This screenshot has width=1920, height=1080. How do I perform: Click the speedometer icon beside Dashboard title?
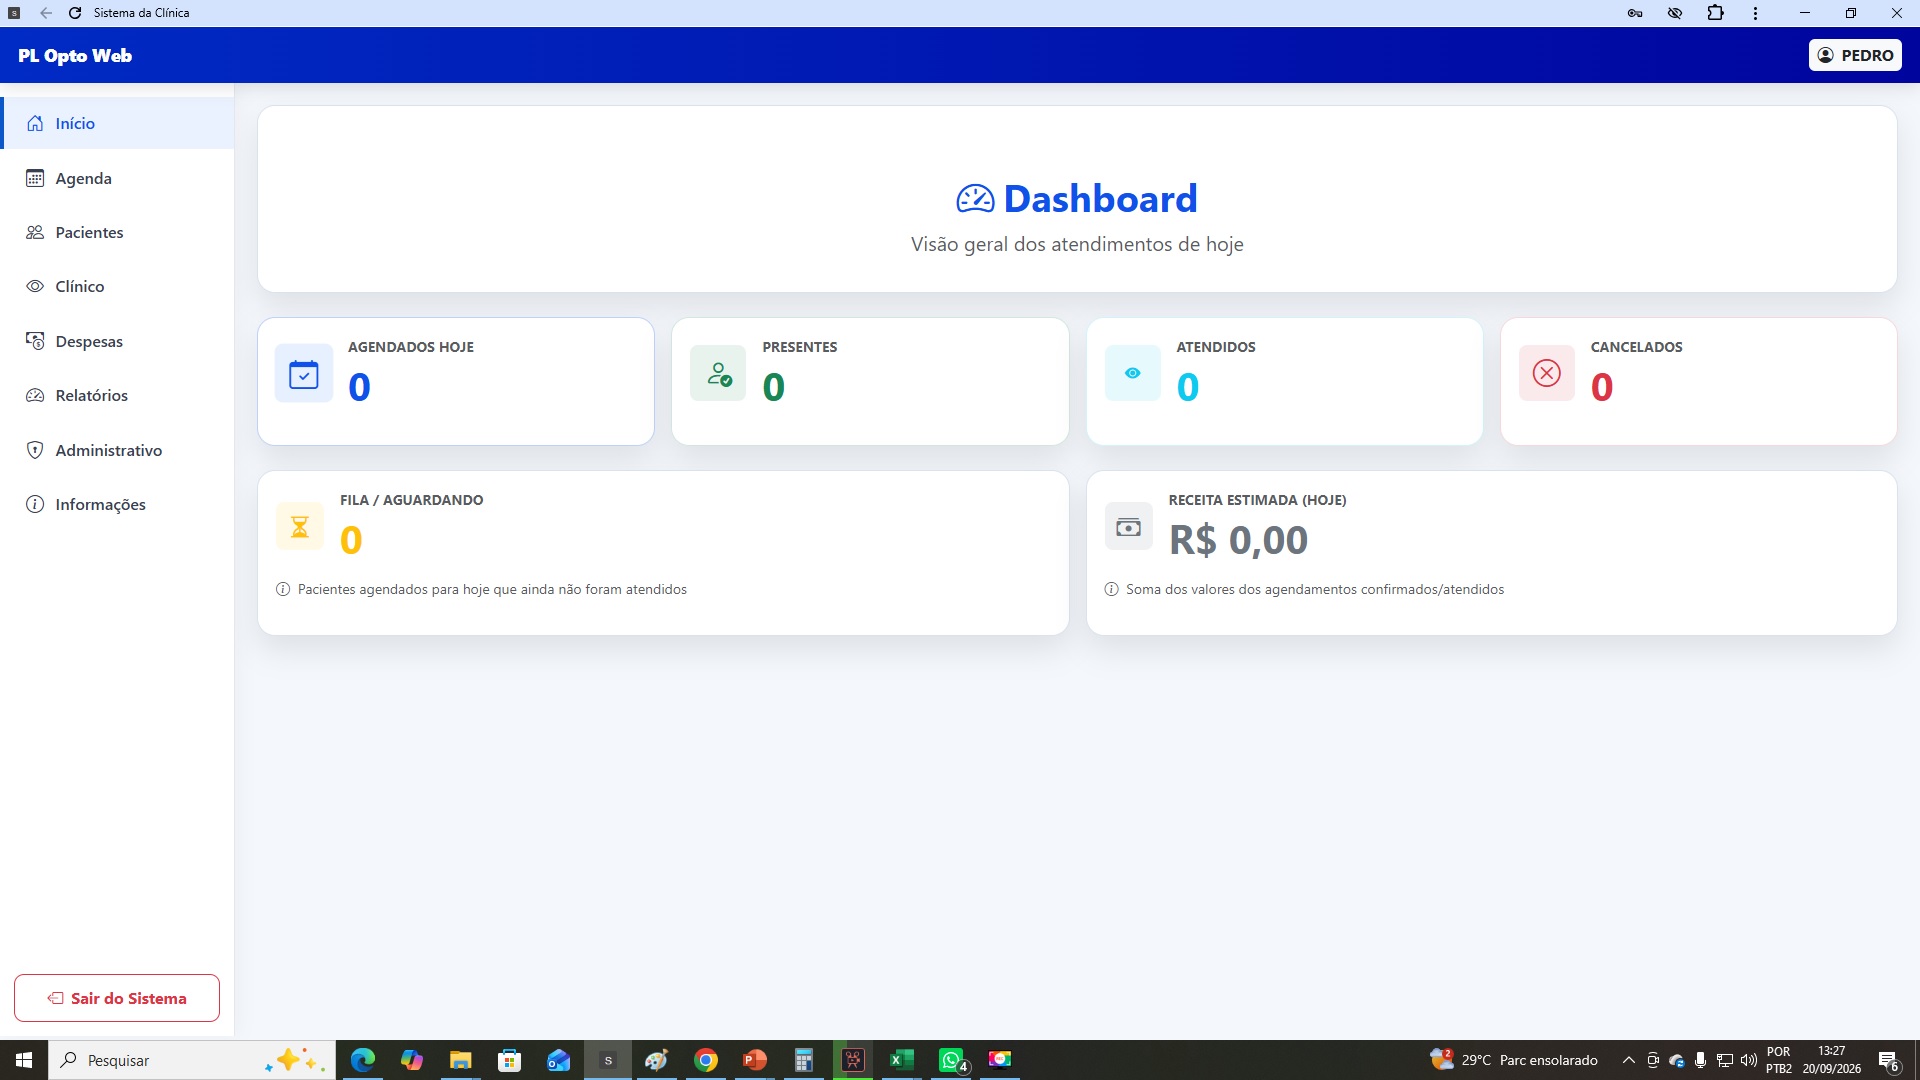pyautogui.click(x=975, y=199)
